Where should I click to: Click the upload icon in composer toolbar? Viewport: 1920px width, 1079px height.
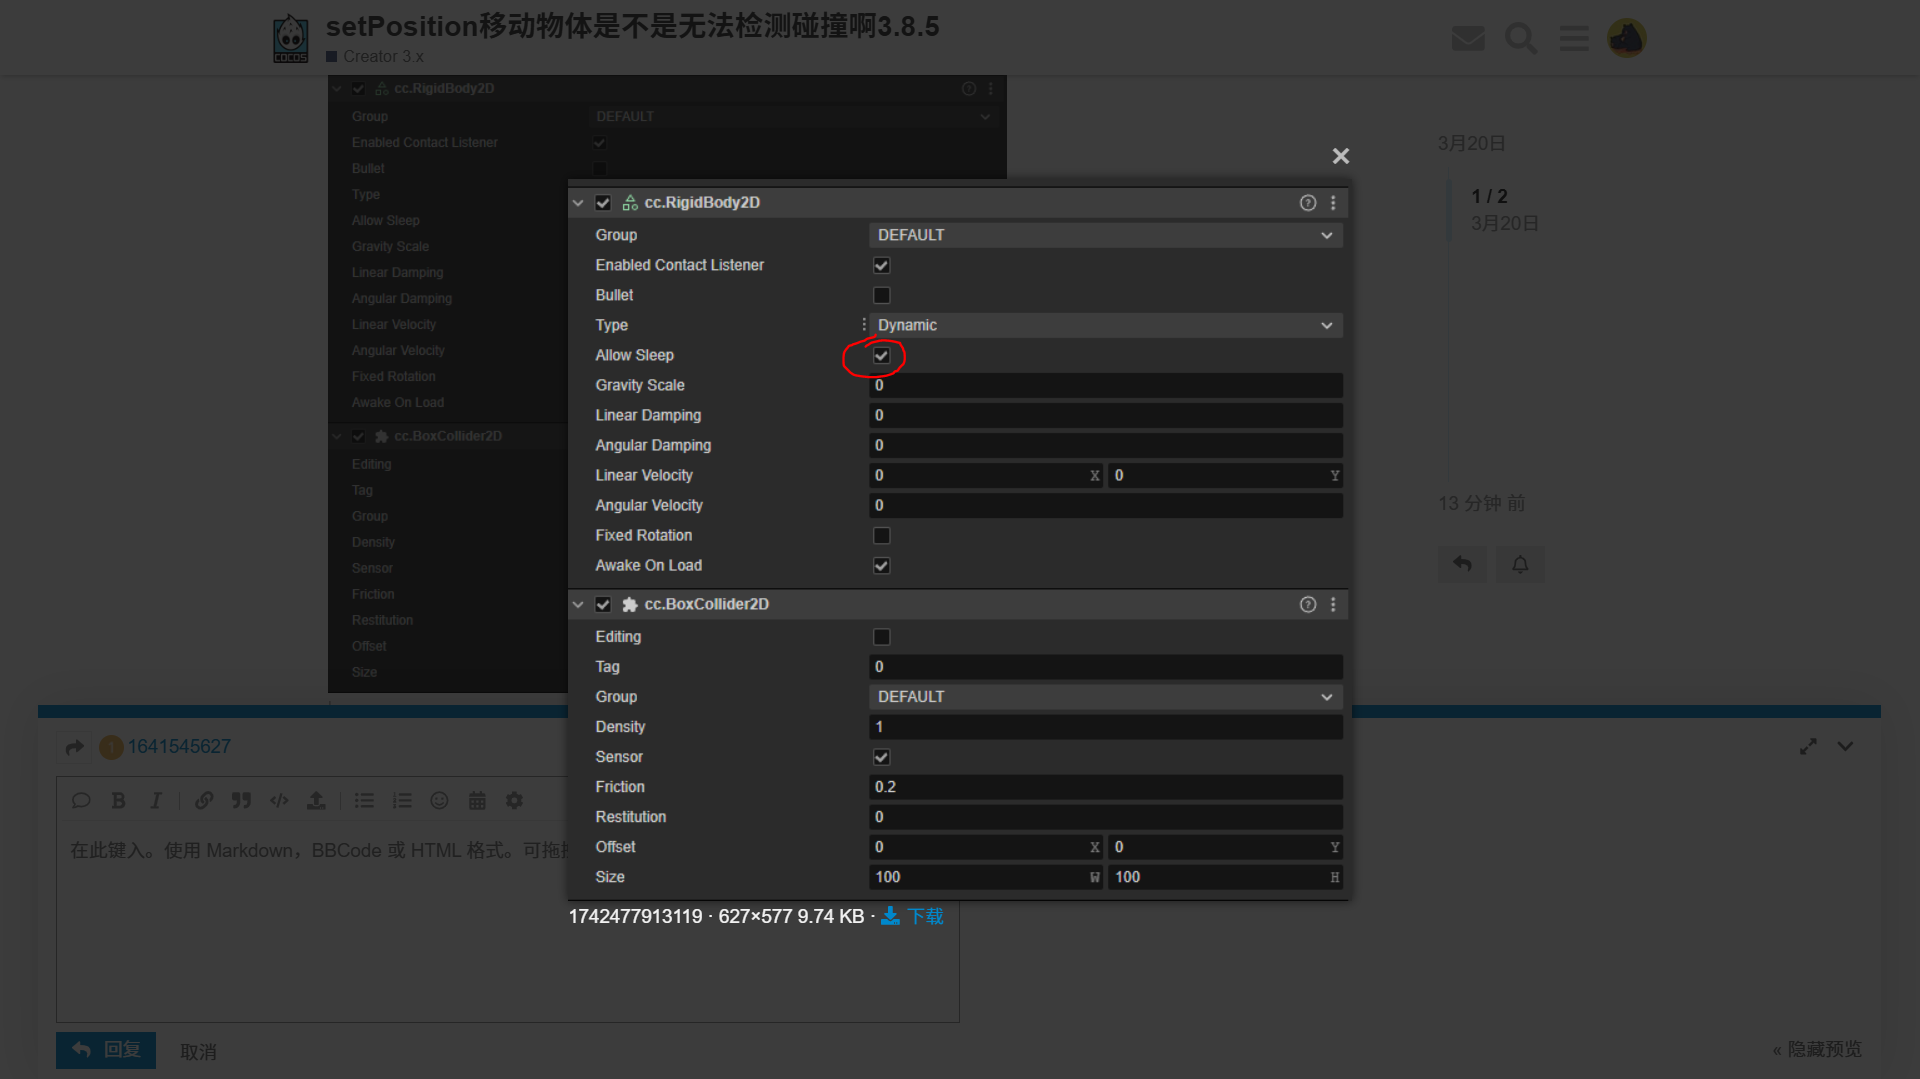point(316,800)
